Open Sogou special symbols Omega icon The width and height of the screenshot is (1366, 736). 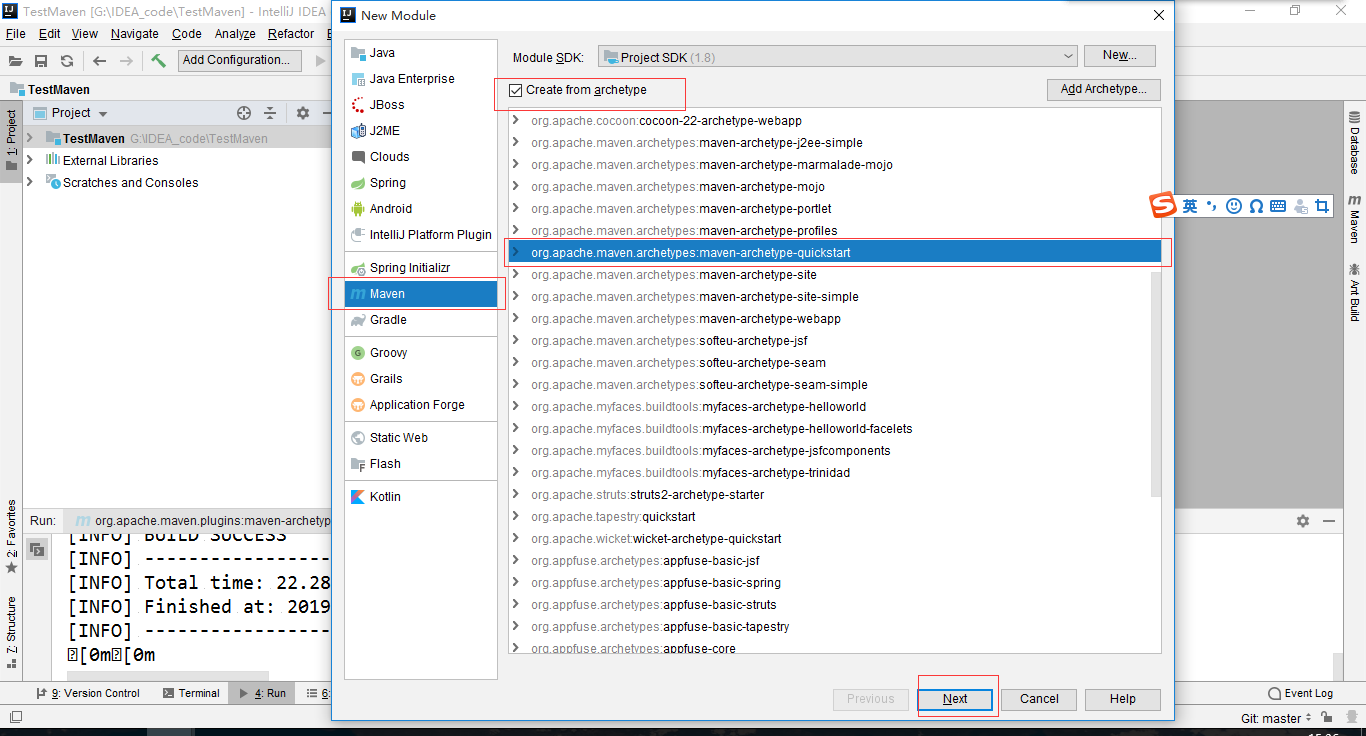(1256, 206)
